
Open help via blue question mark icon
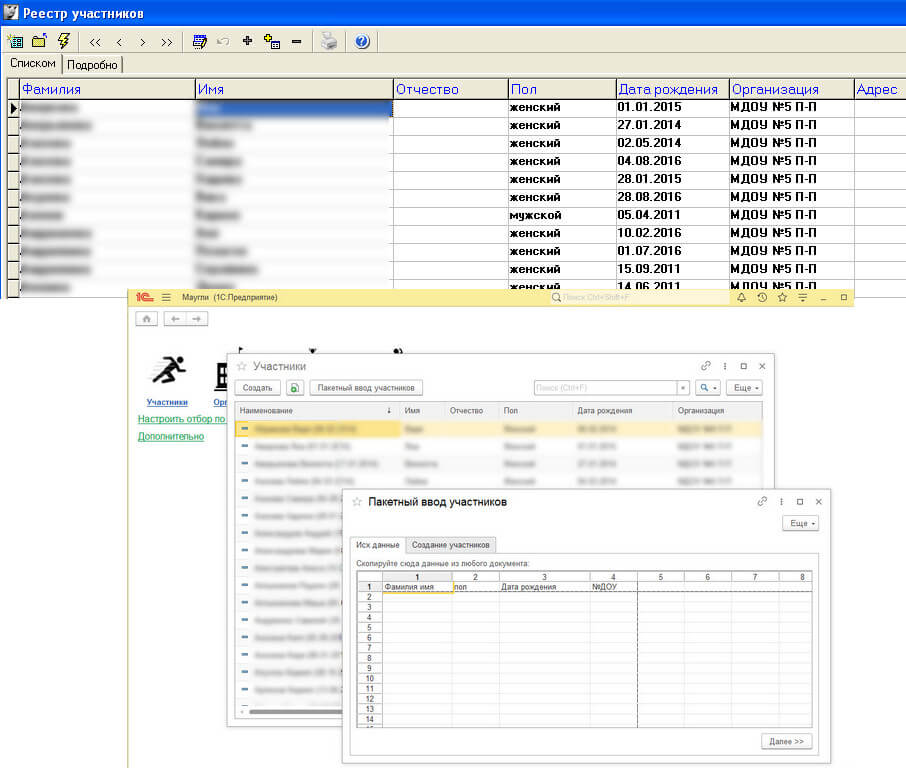pyautogui.click(x=362, y=41)
